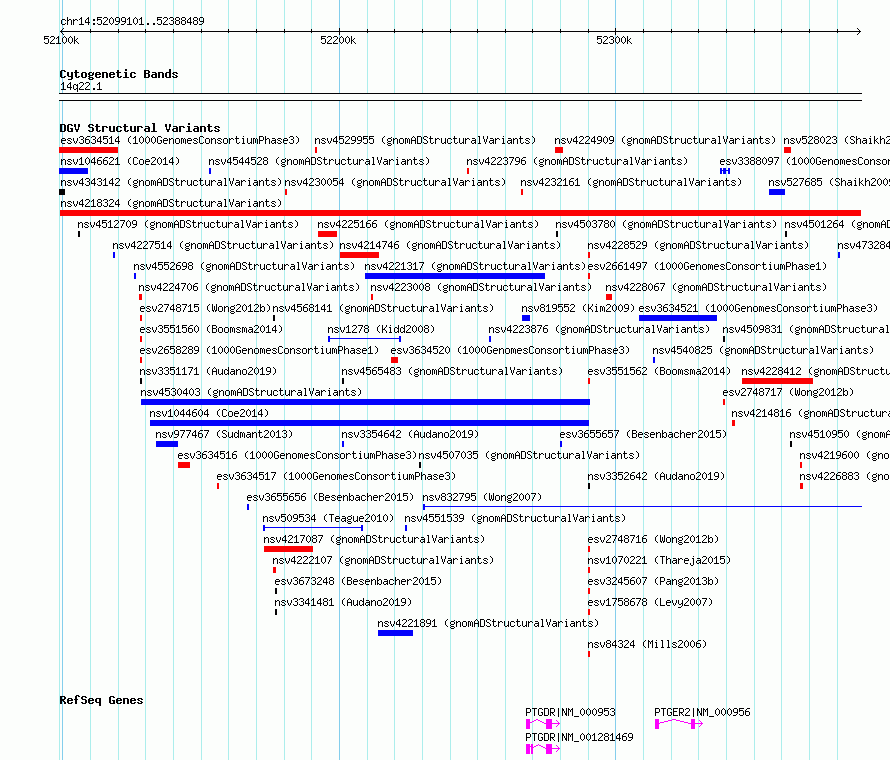Open the nsv3351171 (Audano2019) label
Image resolution: width=890 pixels, height=760 pixels.
coord(208,371)
